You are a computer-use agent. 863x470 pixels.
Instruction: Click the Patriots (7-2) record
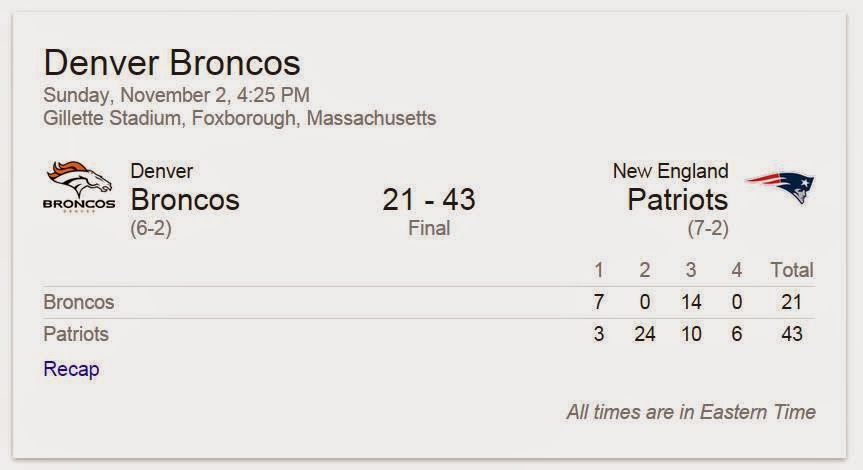pos(707,228)
